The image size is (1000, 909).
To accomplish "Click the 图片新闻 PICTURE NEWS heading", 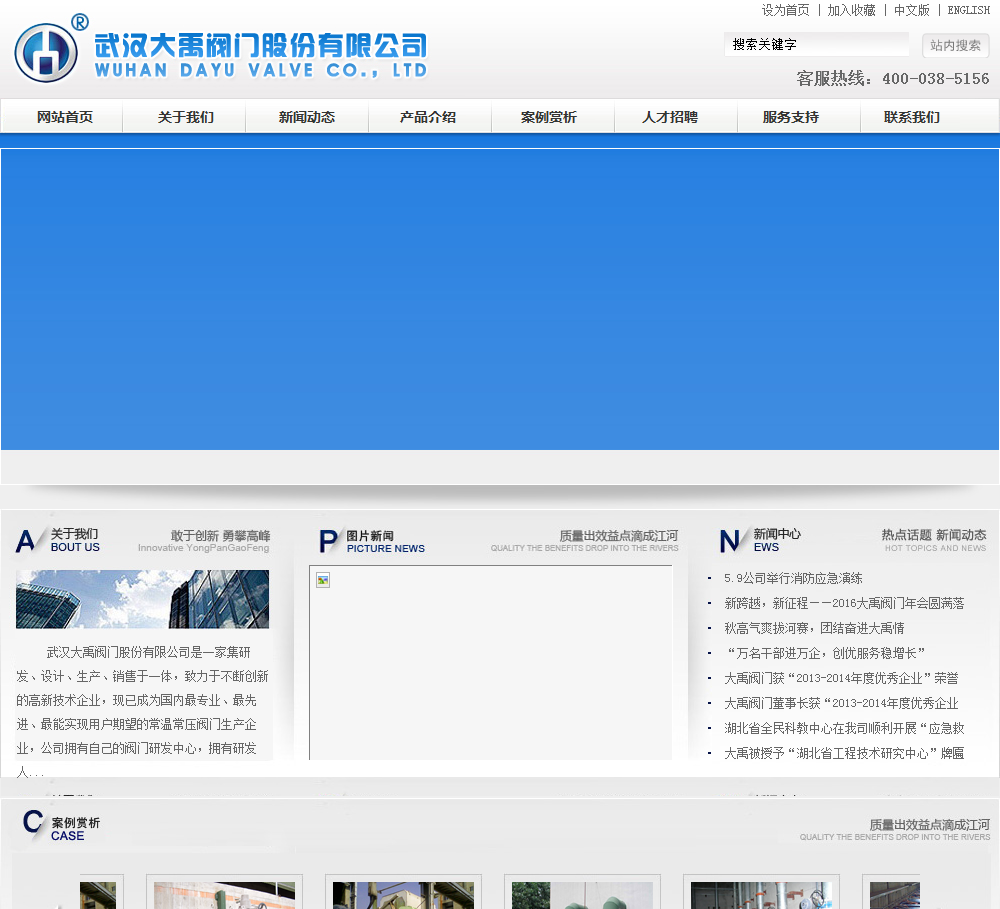I will (372, 542).
